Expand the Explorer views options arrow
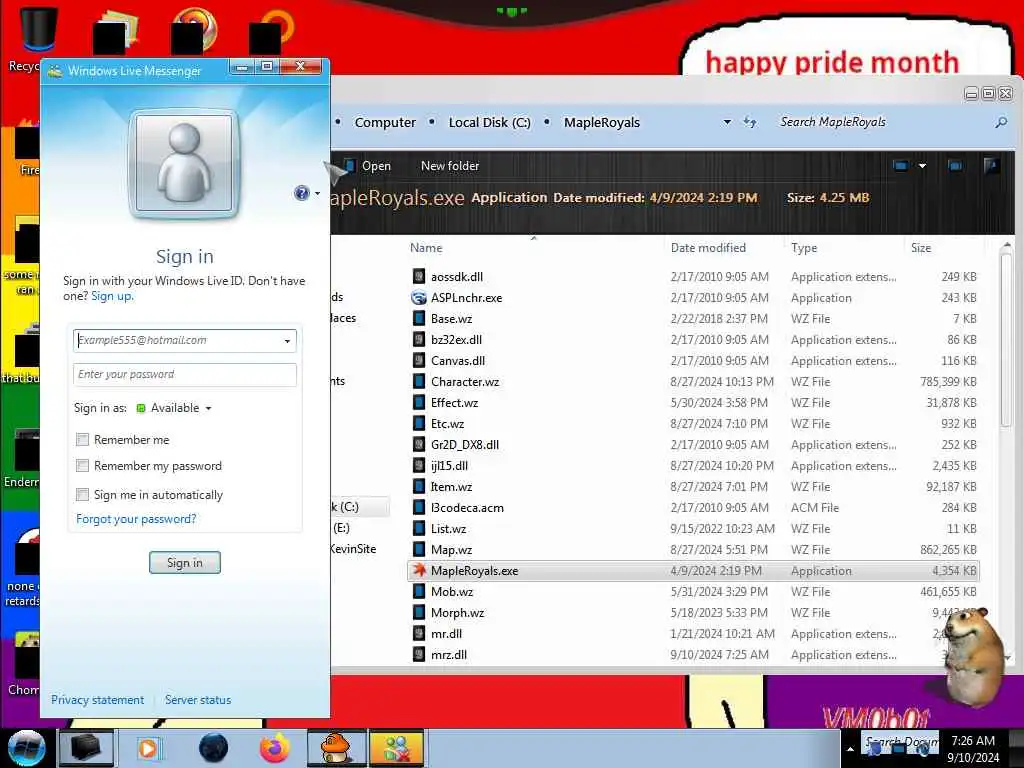The height and width of the screenshot is (768, 1024). click(922, 166)
